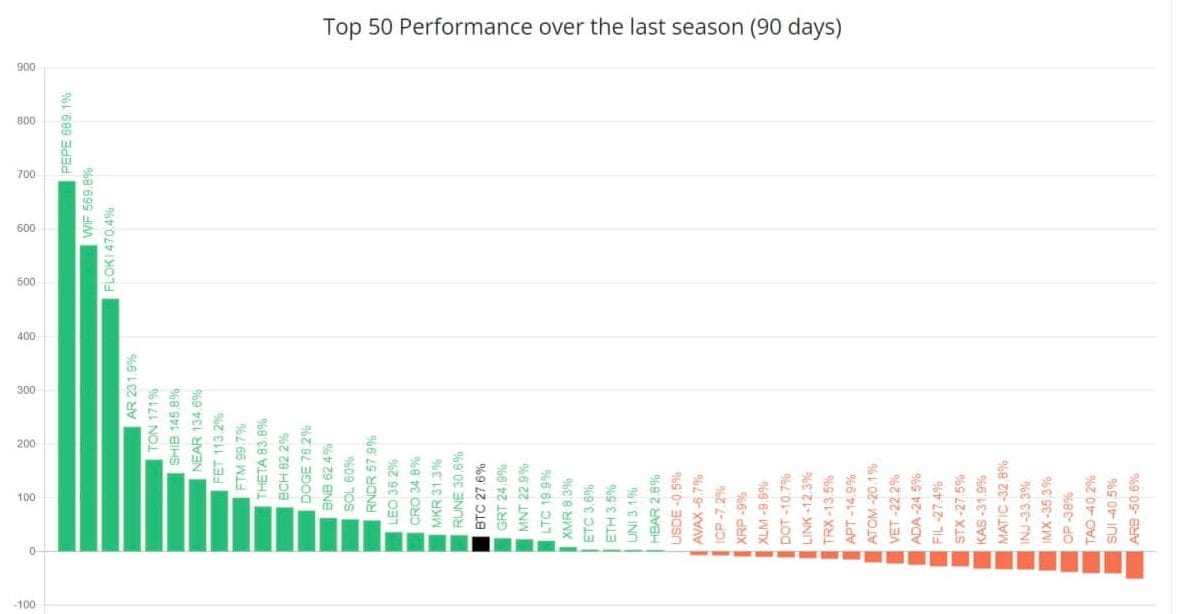Click the red ARB bar
Viewport: 1180px width, 614px height.
pyautogui.click(x=1134, y=565)
